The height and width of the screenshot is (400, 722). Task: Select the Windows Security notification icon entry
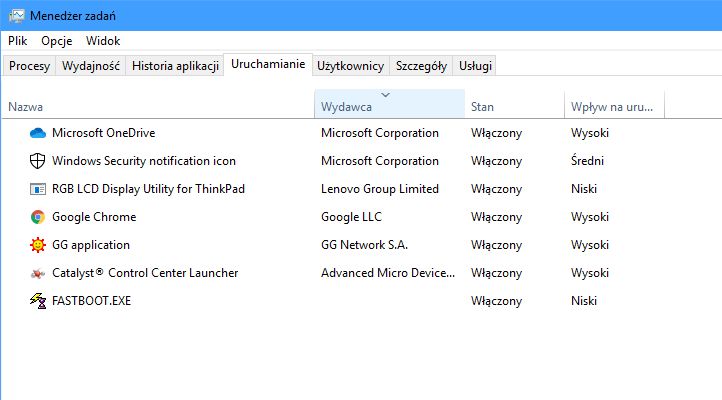coord(144,161)
